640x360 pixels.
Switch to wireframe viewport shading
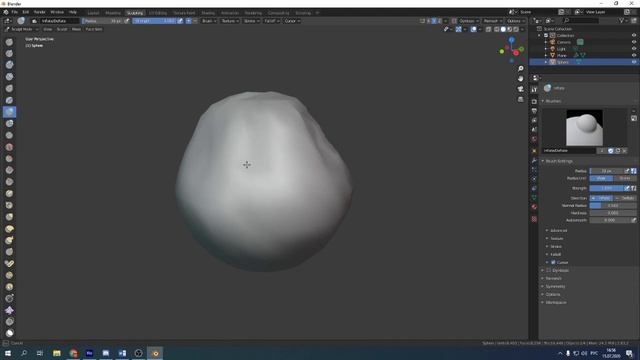pos(497,29)
